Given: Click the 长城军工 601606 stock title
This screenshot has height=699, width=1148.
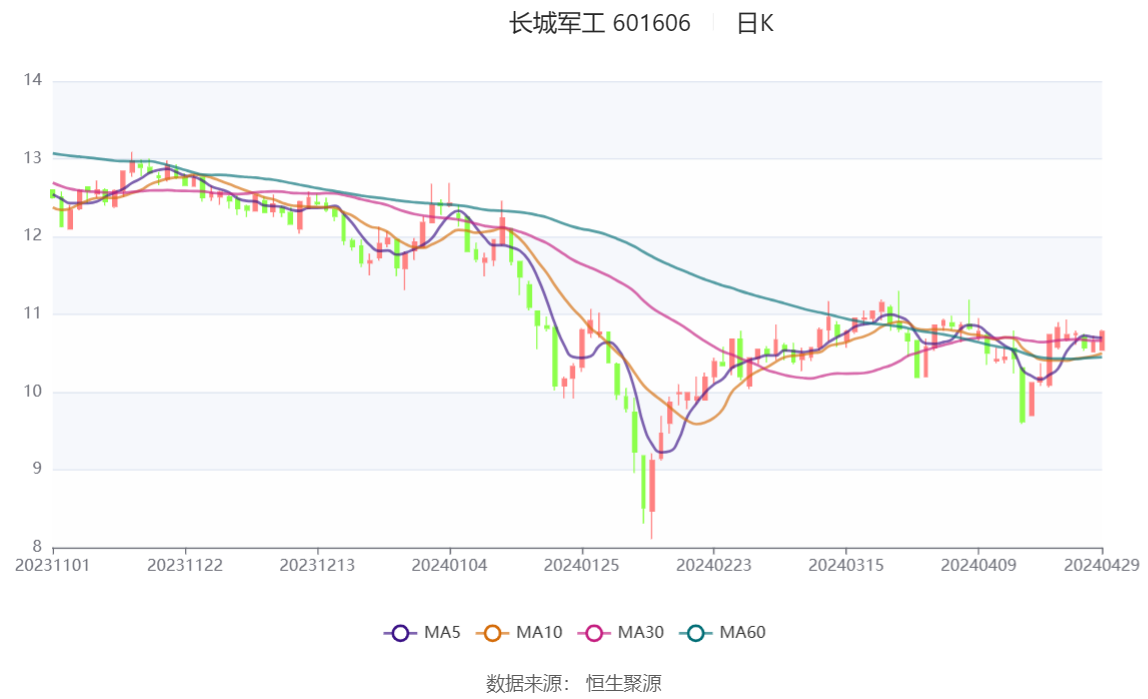Looking at the screenshot, I should pos(600,23).
